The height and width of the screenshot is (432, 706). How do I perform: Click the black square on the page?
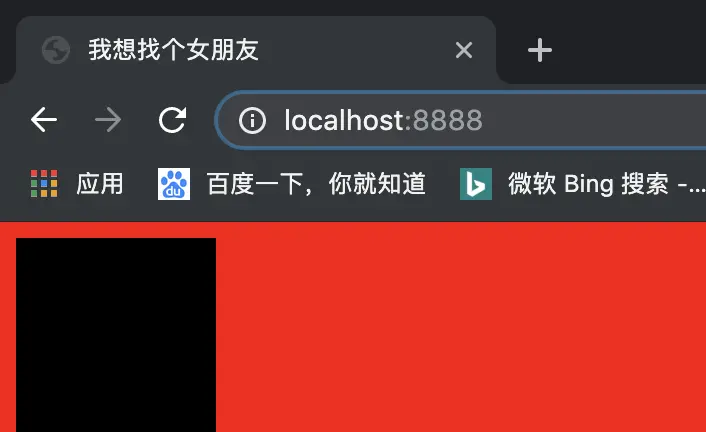click(x=116, y=335)
